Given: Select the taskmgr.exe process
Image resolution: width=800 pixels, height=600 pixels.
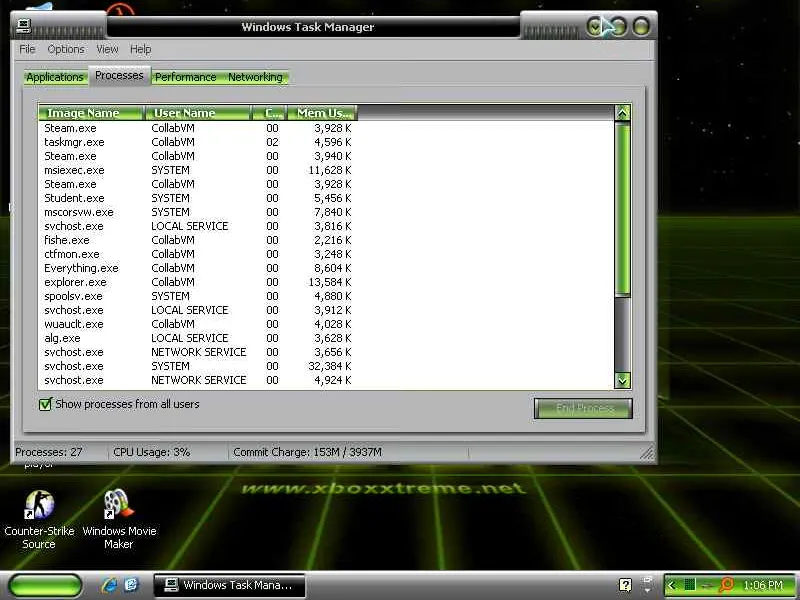Looking at the screenshot, I should (x=198, y=142).
